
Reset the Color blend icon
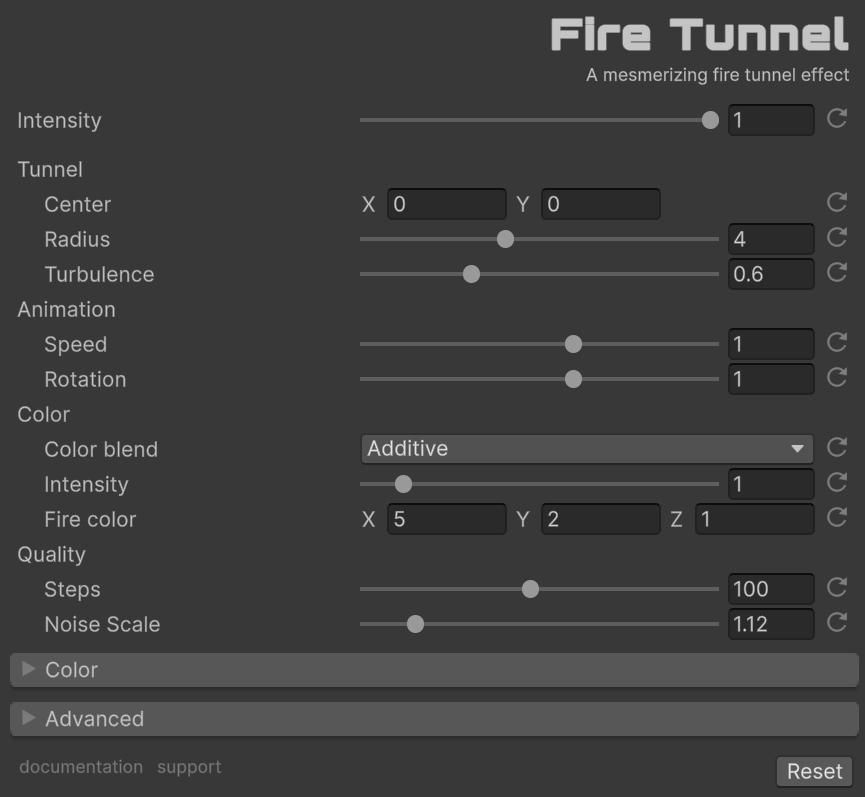point(837,448)
